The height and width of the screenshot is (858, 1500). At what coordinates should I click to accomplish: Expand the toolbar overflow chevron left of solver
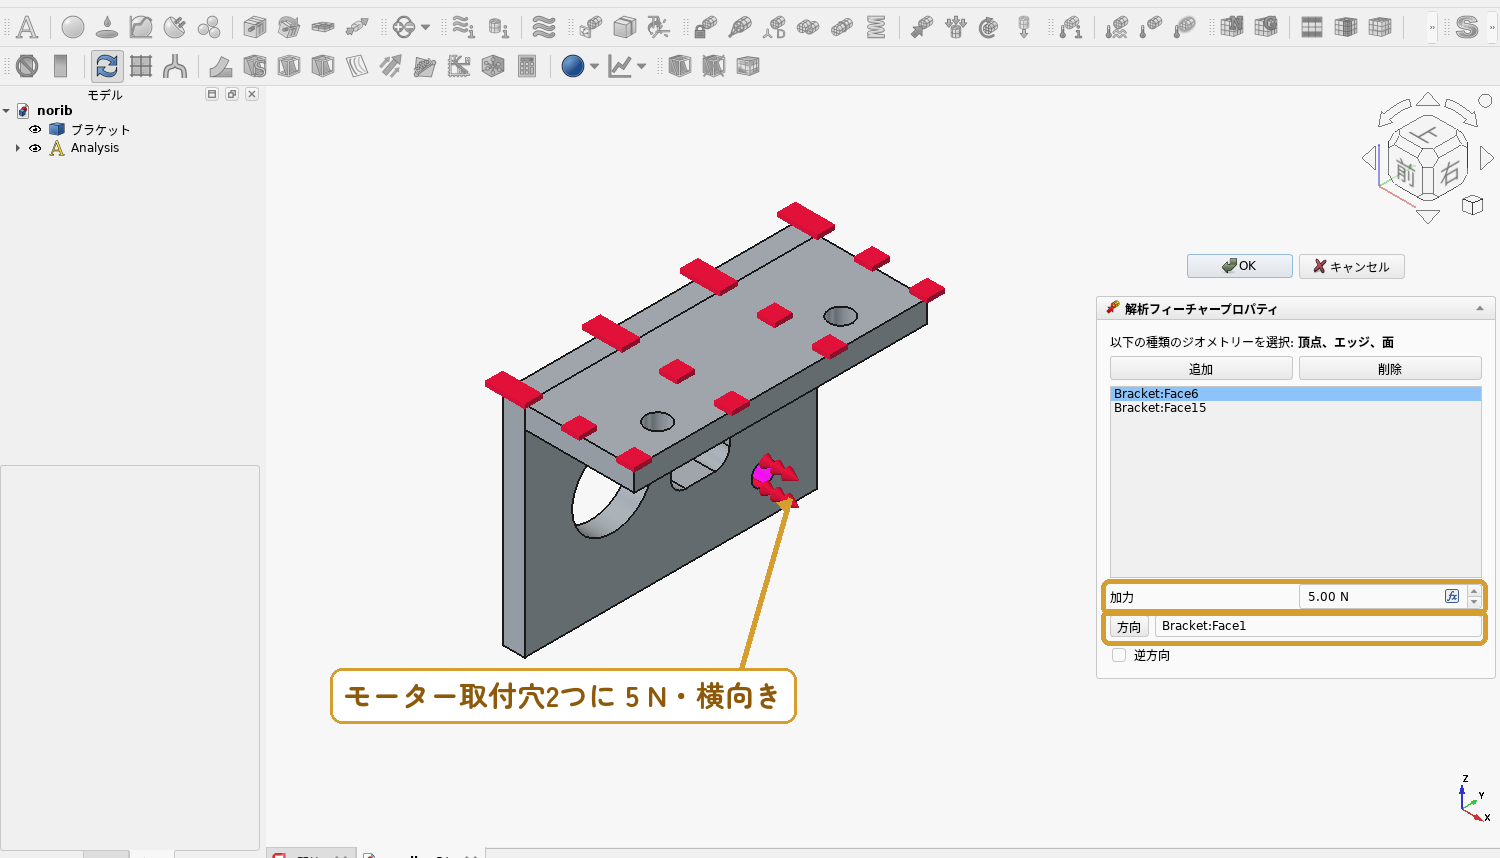click(1432, 28)
